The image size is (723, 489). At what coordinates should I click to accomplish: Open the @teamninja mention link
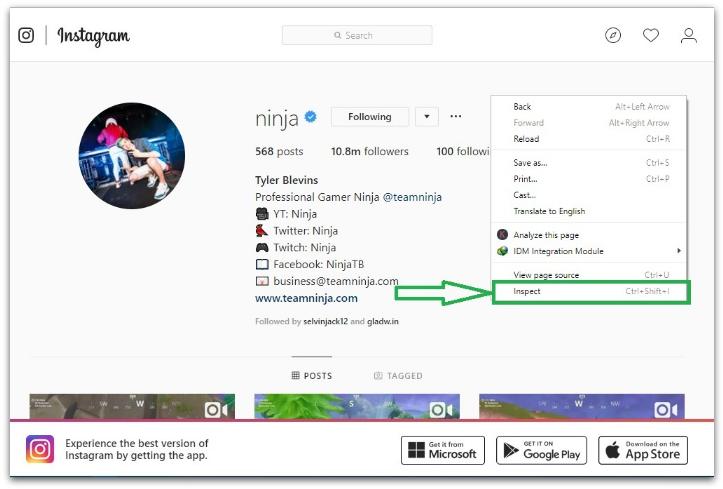coord(412,197)
